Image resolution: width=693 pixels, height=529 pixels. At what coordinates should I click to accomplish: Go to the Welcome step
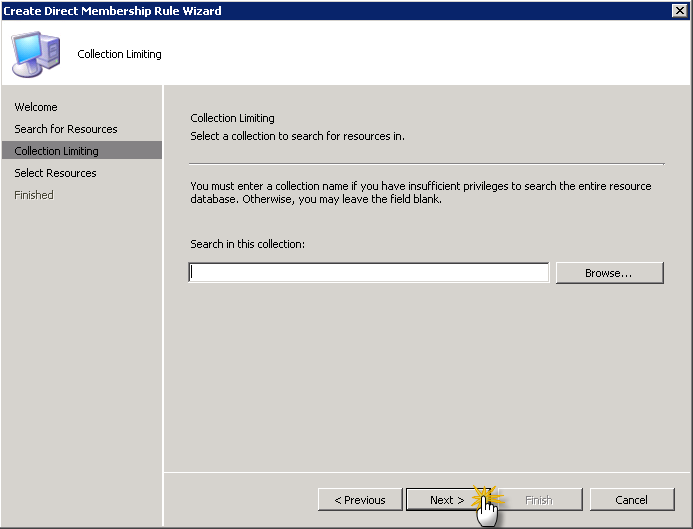coord(36,107)
